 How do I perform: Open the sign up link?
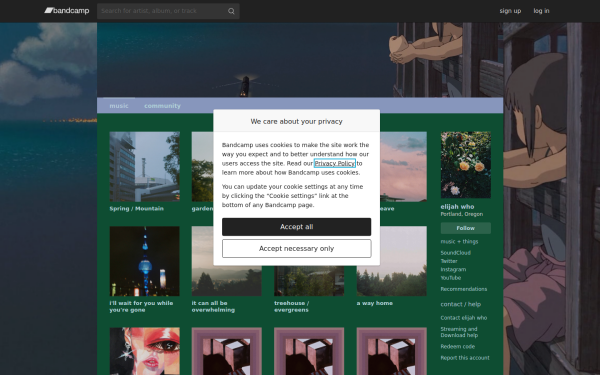point(510,11)
